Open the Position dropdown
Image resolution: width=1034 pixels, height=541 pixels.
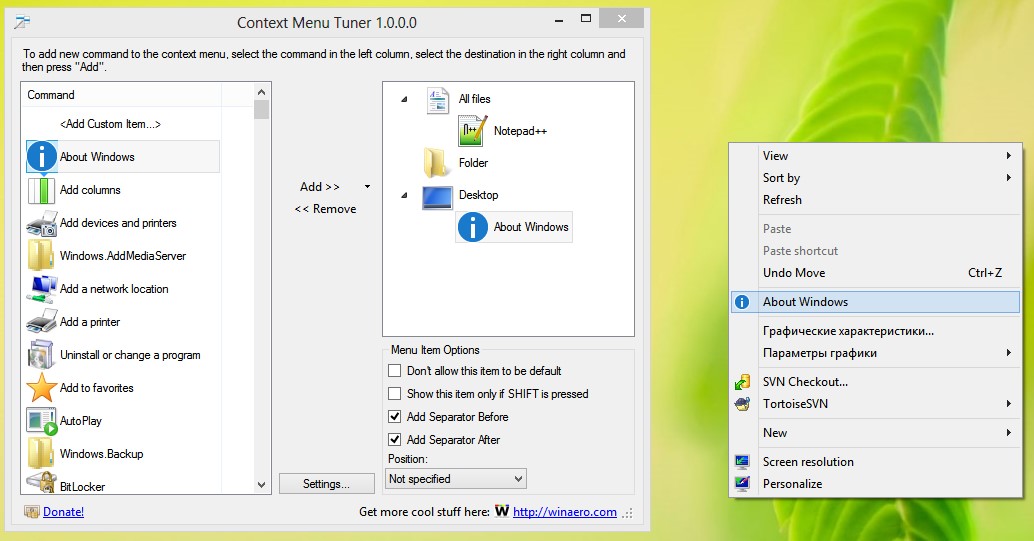click(x=456, y=479)
